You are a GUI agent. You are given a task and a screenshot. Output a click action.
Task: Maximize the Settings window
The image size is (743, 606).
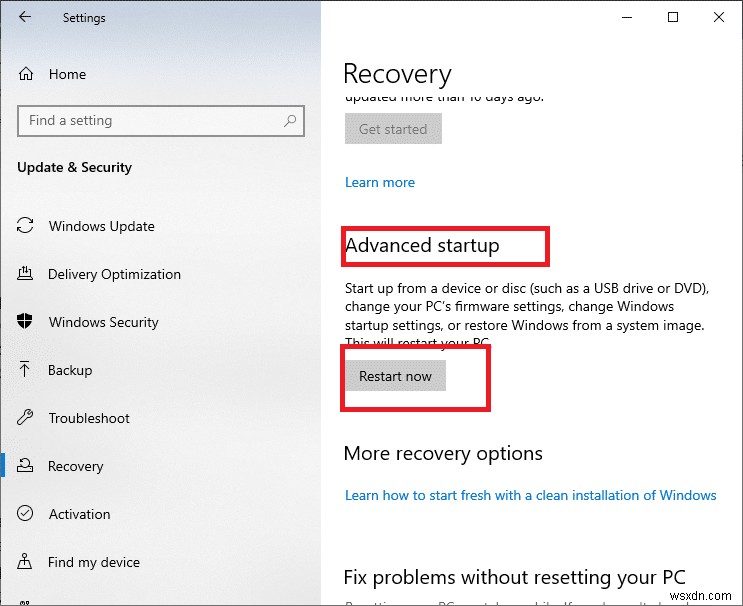[673, 17]
